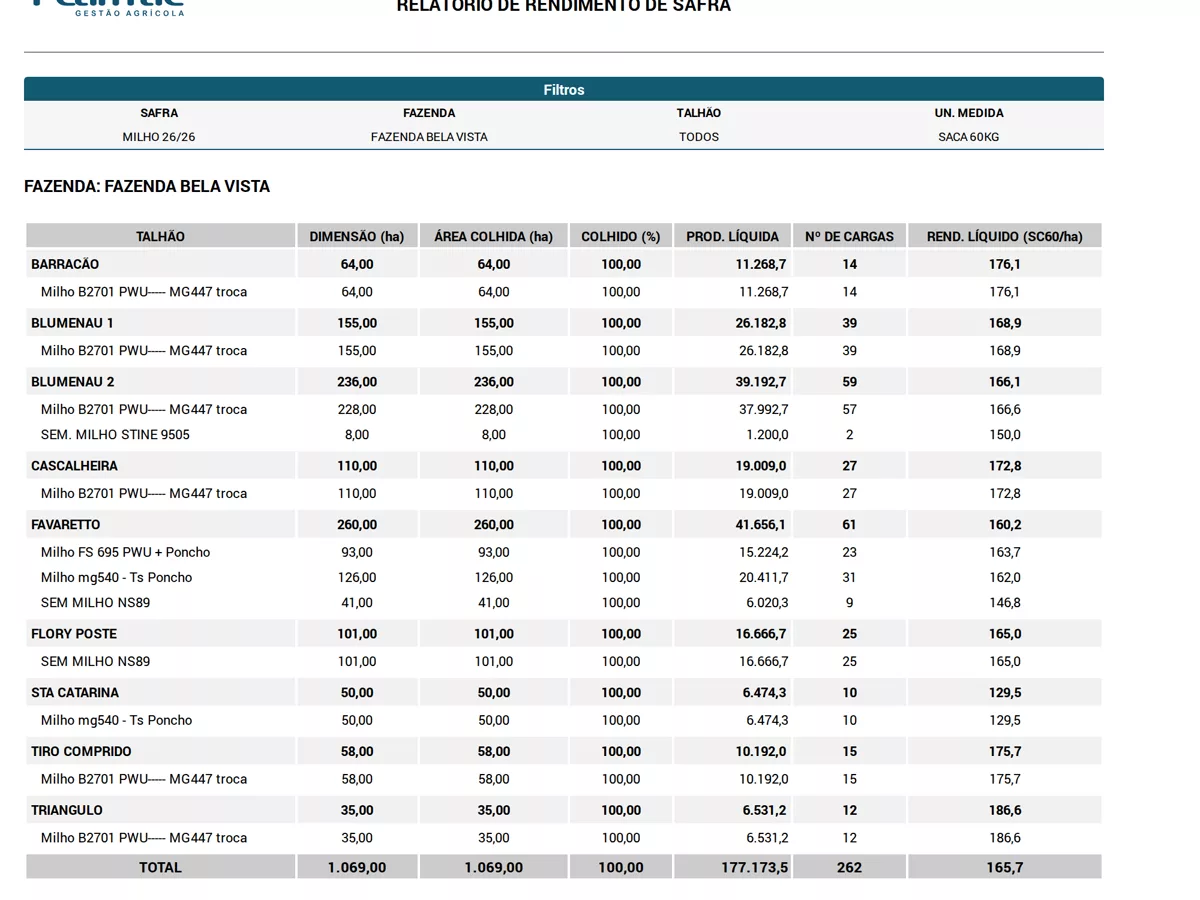The height and width of the screenshot is (900, 1200).
Task: Click the "146,8" yield value
Action: point(1004,603)
